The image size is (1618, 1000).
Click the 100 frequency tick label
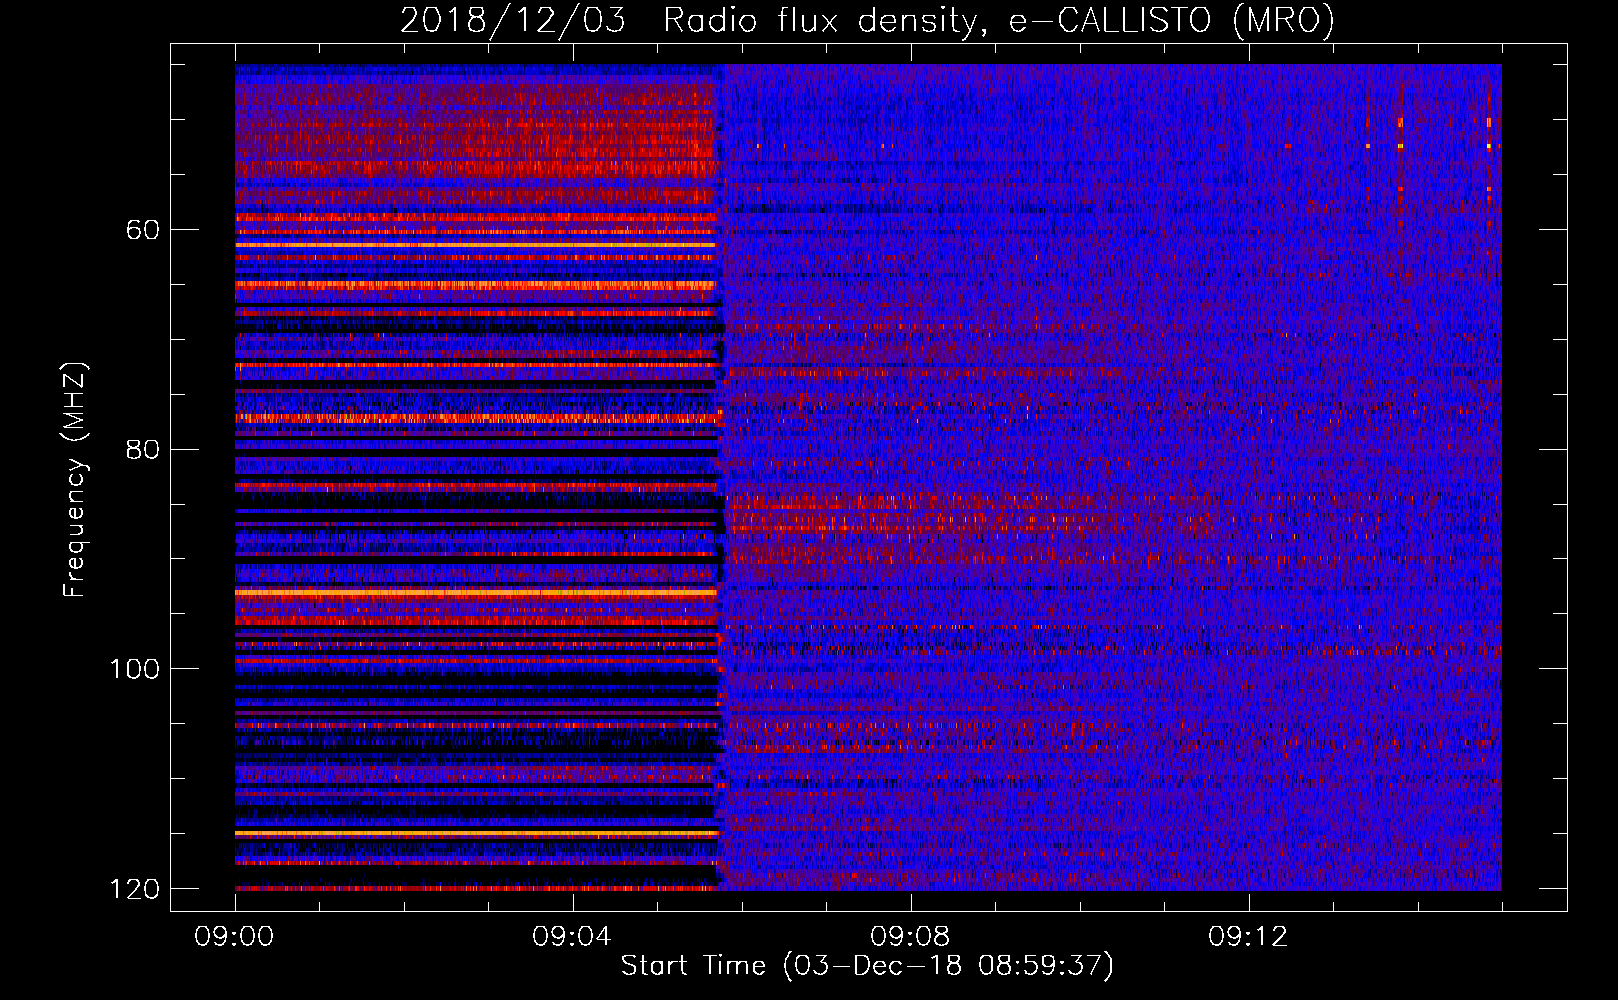tap(134, 669)
